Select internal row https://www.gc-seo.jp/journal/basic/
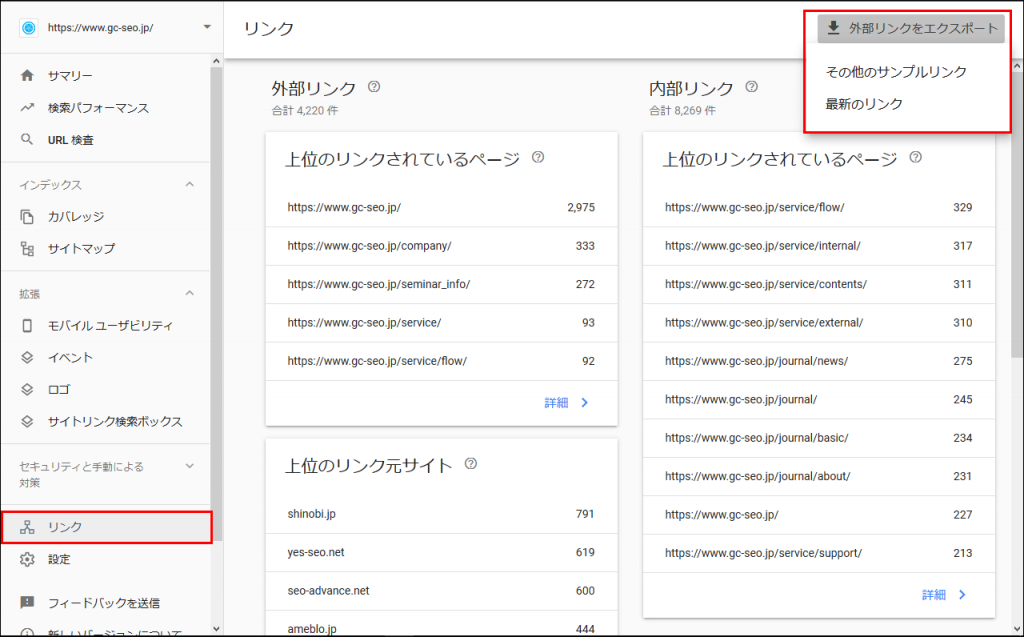Viewport: 1024px width, 637px height. click(x=819, y=438)
